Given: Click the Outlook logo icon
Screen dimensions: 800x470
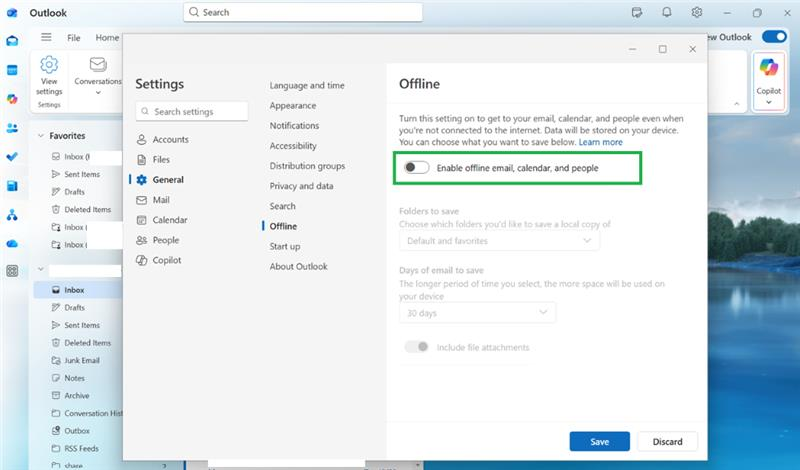Looking at the screenshot, I should 12,12.
